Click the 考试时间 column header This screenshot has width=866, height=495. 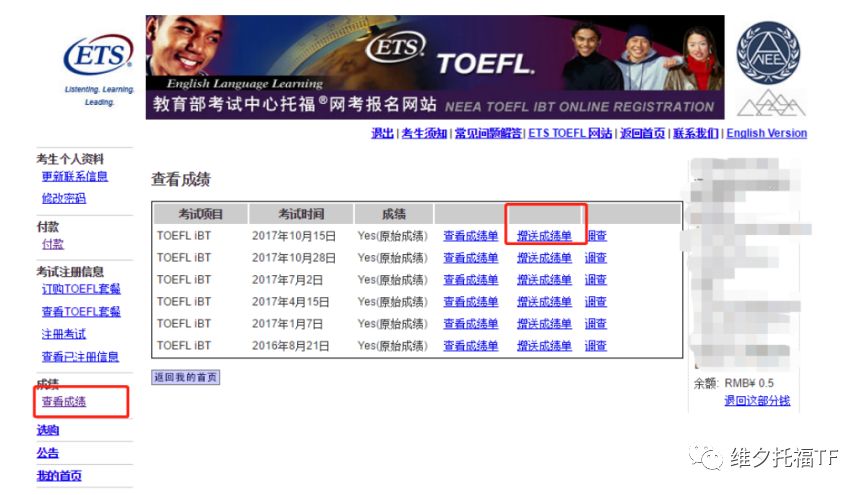tap(301, 214)
